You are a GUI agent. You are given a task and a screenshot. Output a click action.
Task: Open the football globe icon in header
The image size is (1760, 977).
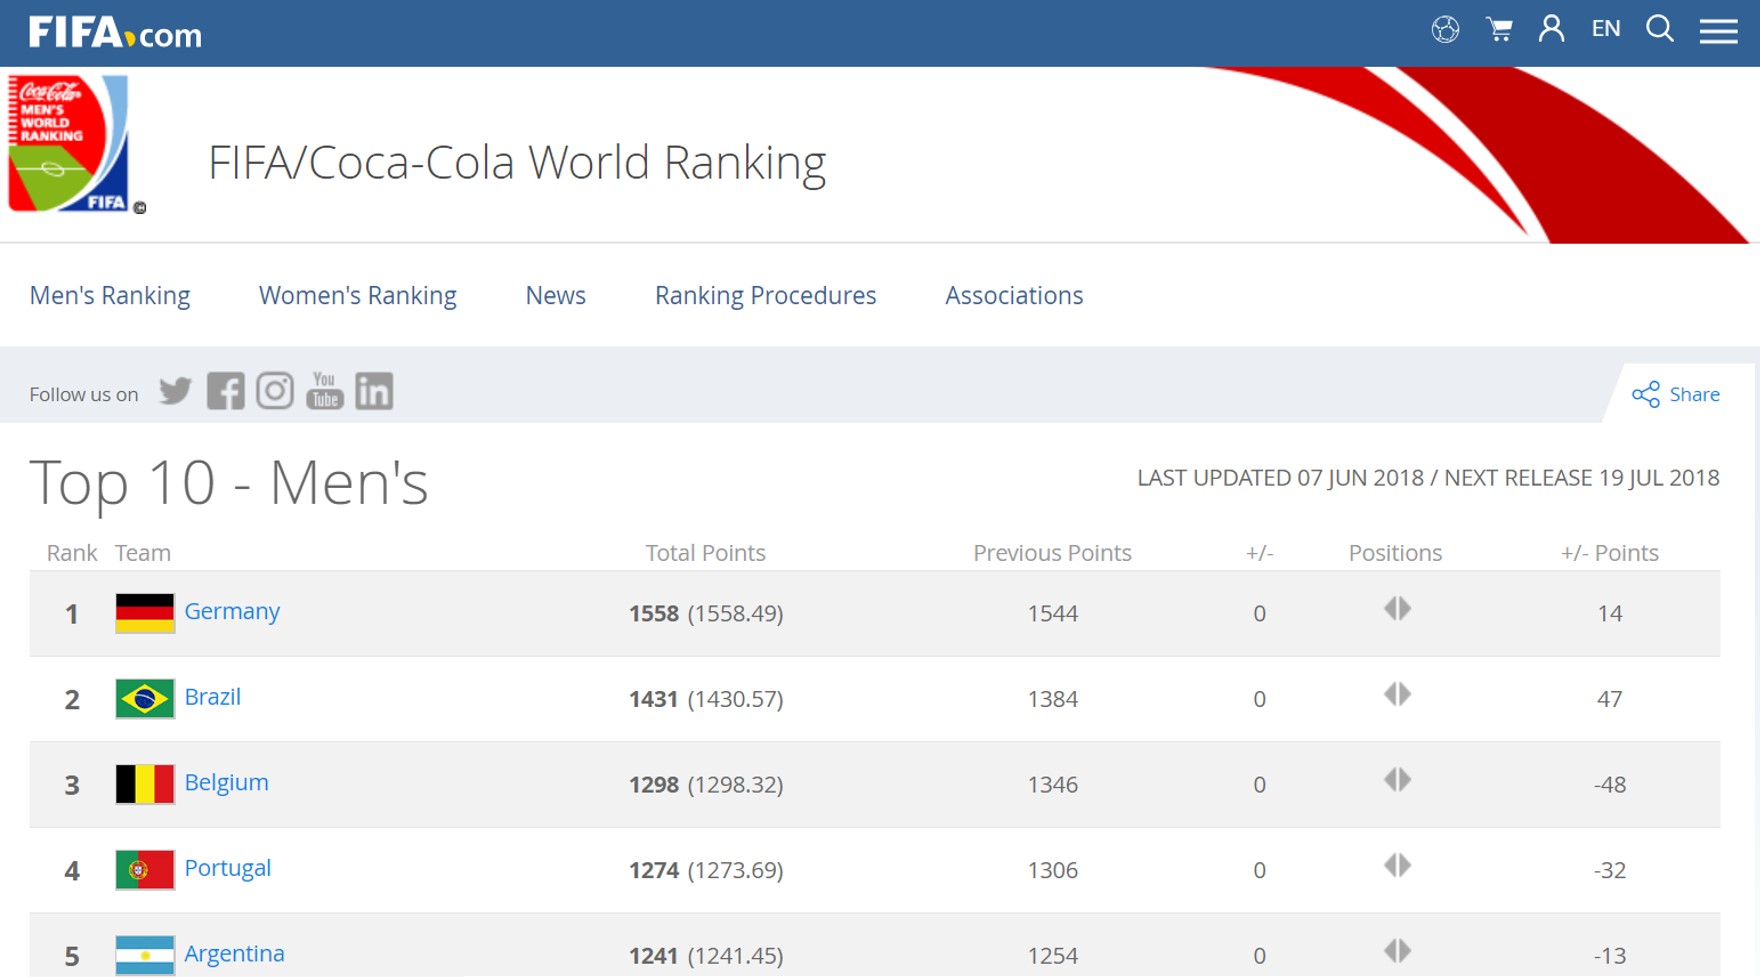1445,30
